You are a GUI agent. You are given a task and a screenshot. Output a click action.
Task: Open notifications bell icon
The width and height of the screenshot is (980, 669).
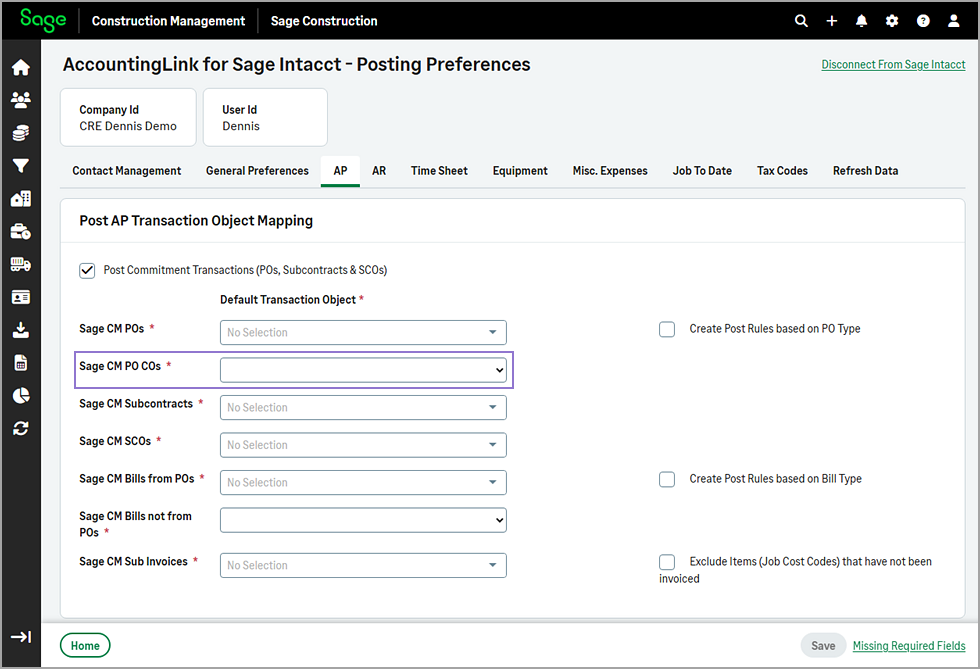coord(861,21)
